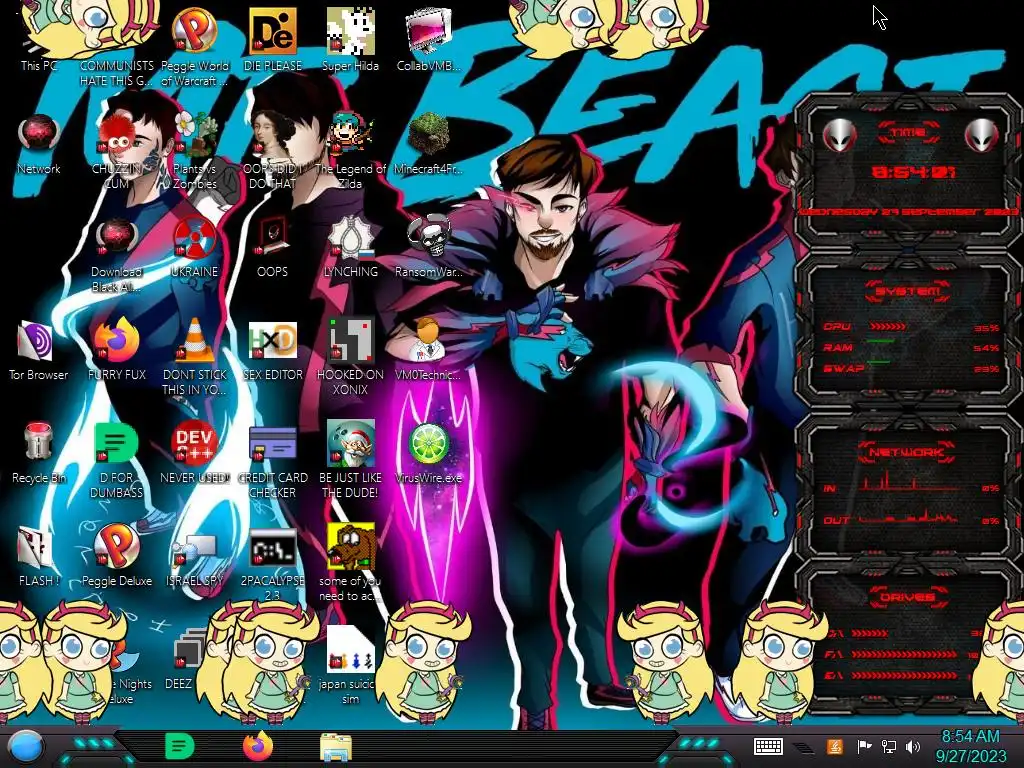Launch the Plants vs Zombies shortcut

[x=195, y=150]
